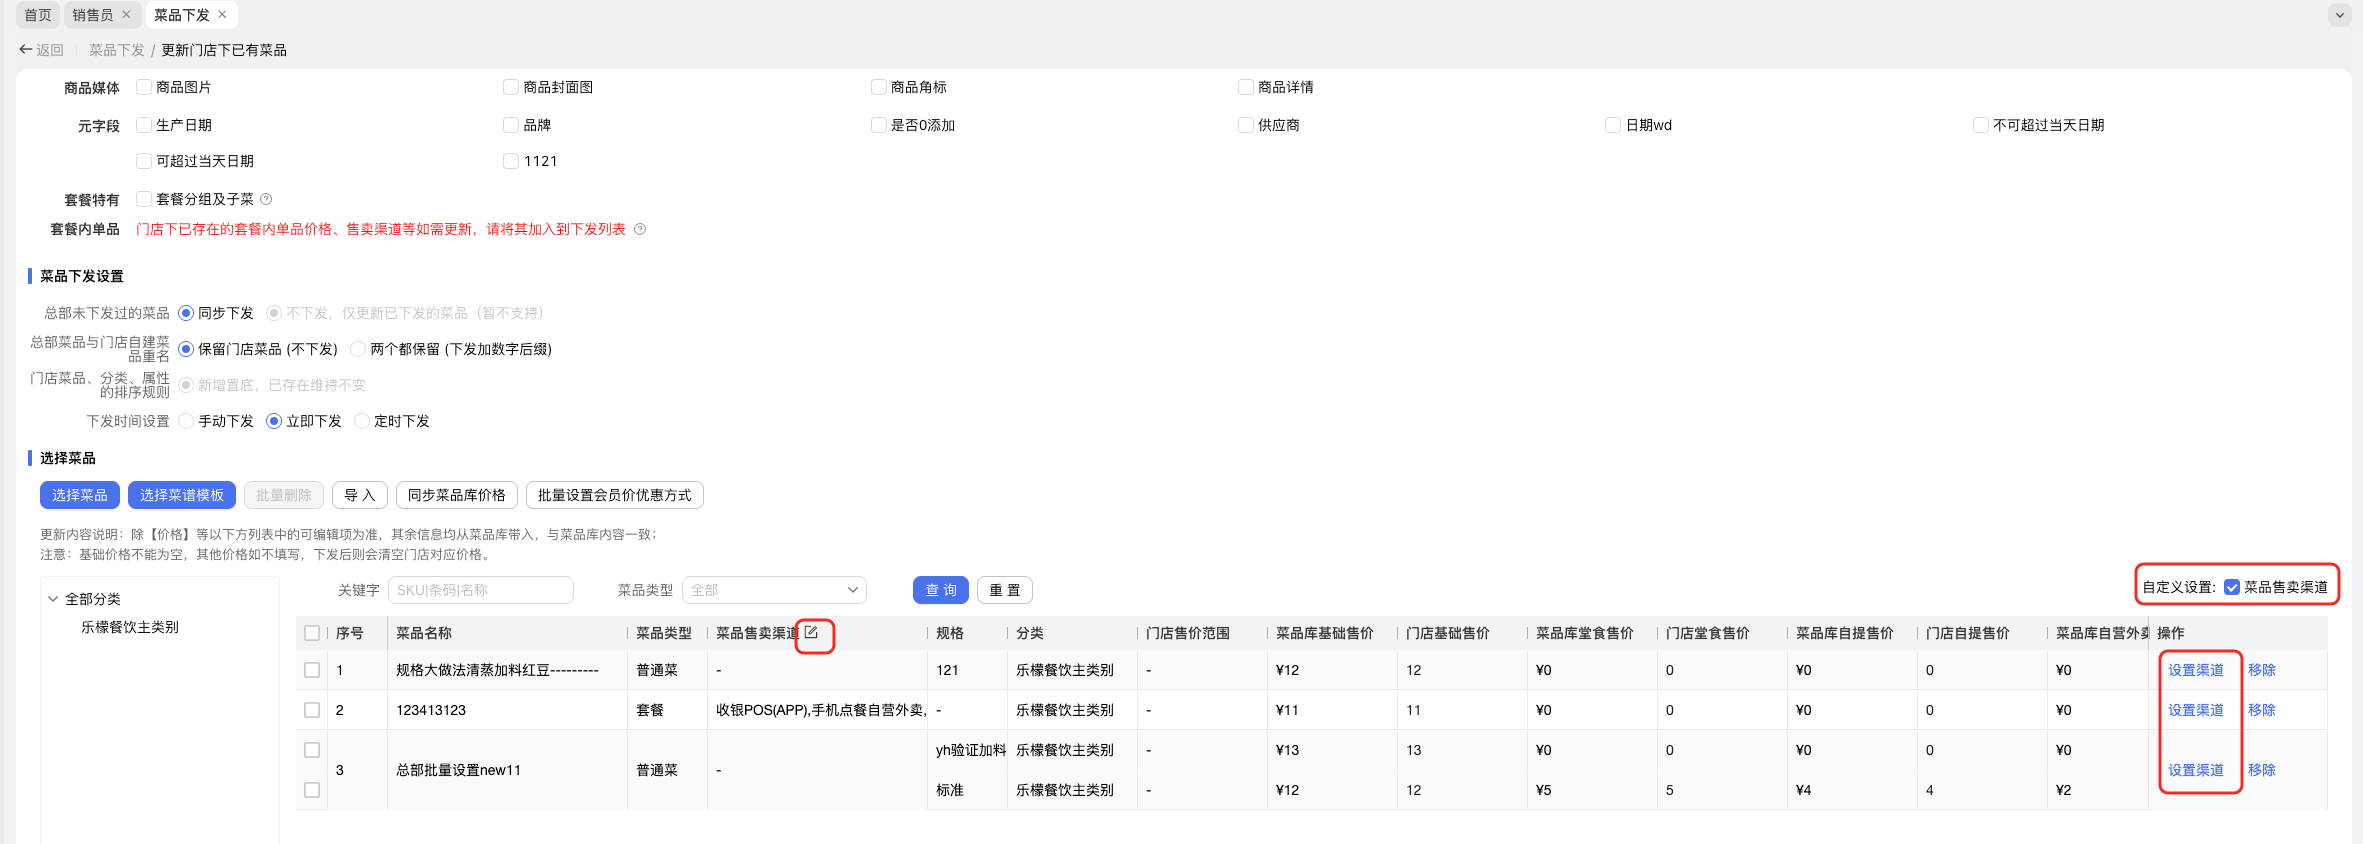This screenshot has height=844, width=2363.
Task: Click the question mark icon after the red 套餐内单品 notice
Action: click(640, 229)
